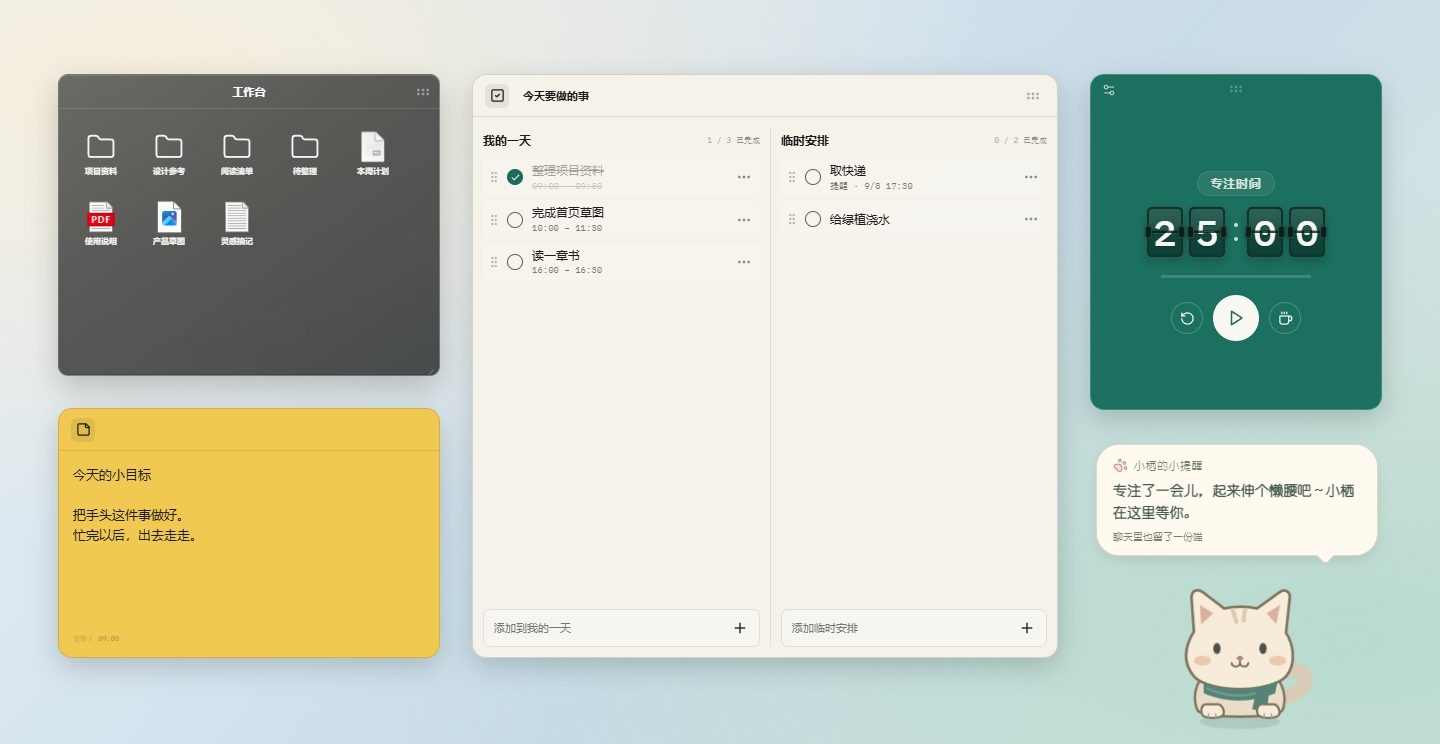The image size is (1440, 744).
Task: Open the 本周计划 file
Action: [x=373, y=154]
